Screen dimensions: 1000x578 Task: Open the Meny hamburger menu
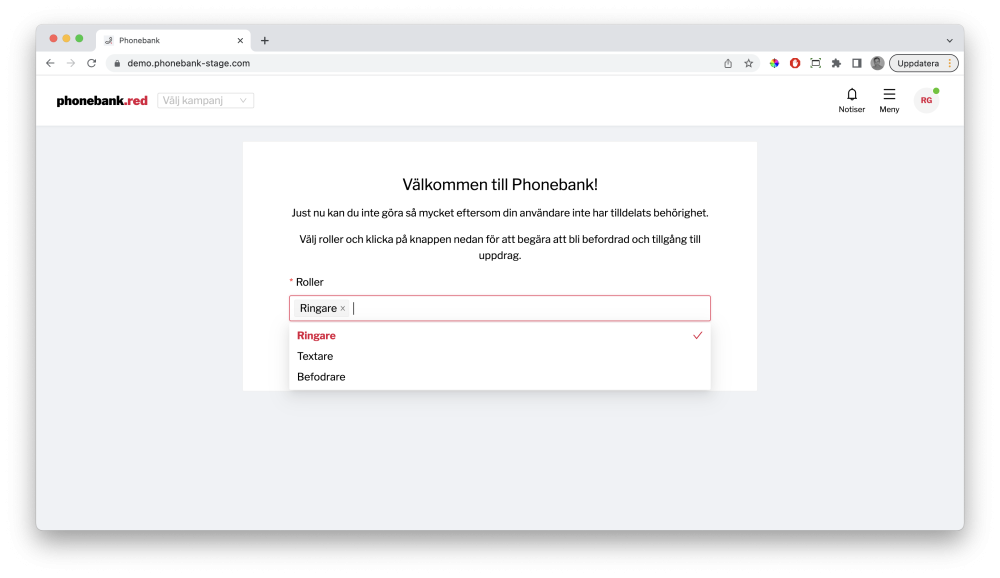(x=889, y=100)
